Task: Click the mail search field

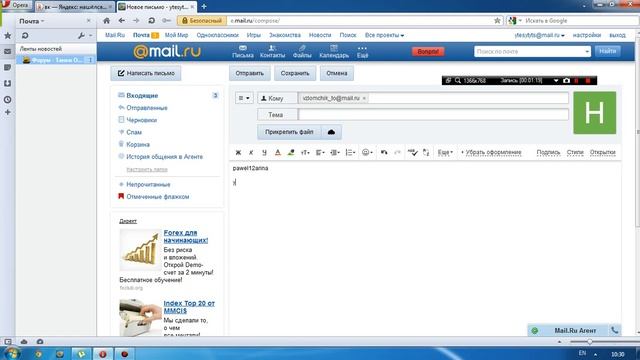Action: pos(532,52)
